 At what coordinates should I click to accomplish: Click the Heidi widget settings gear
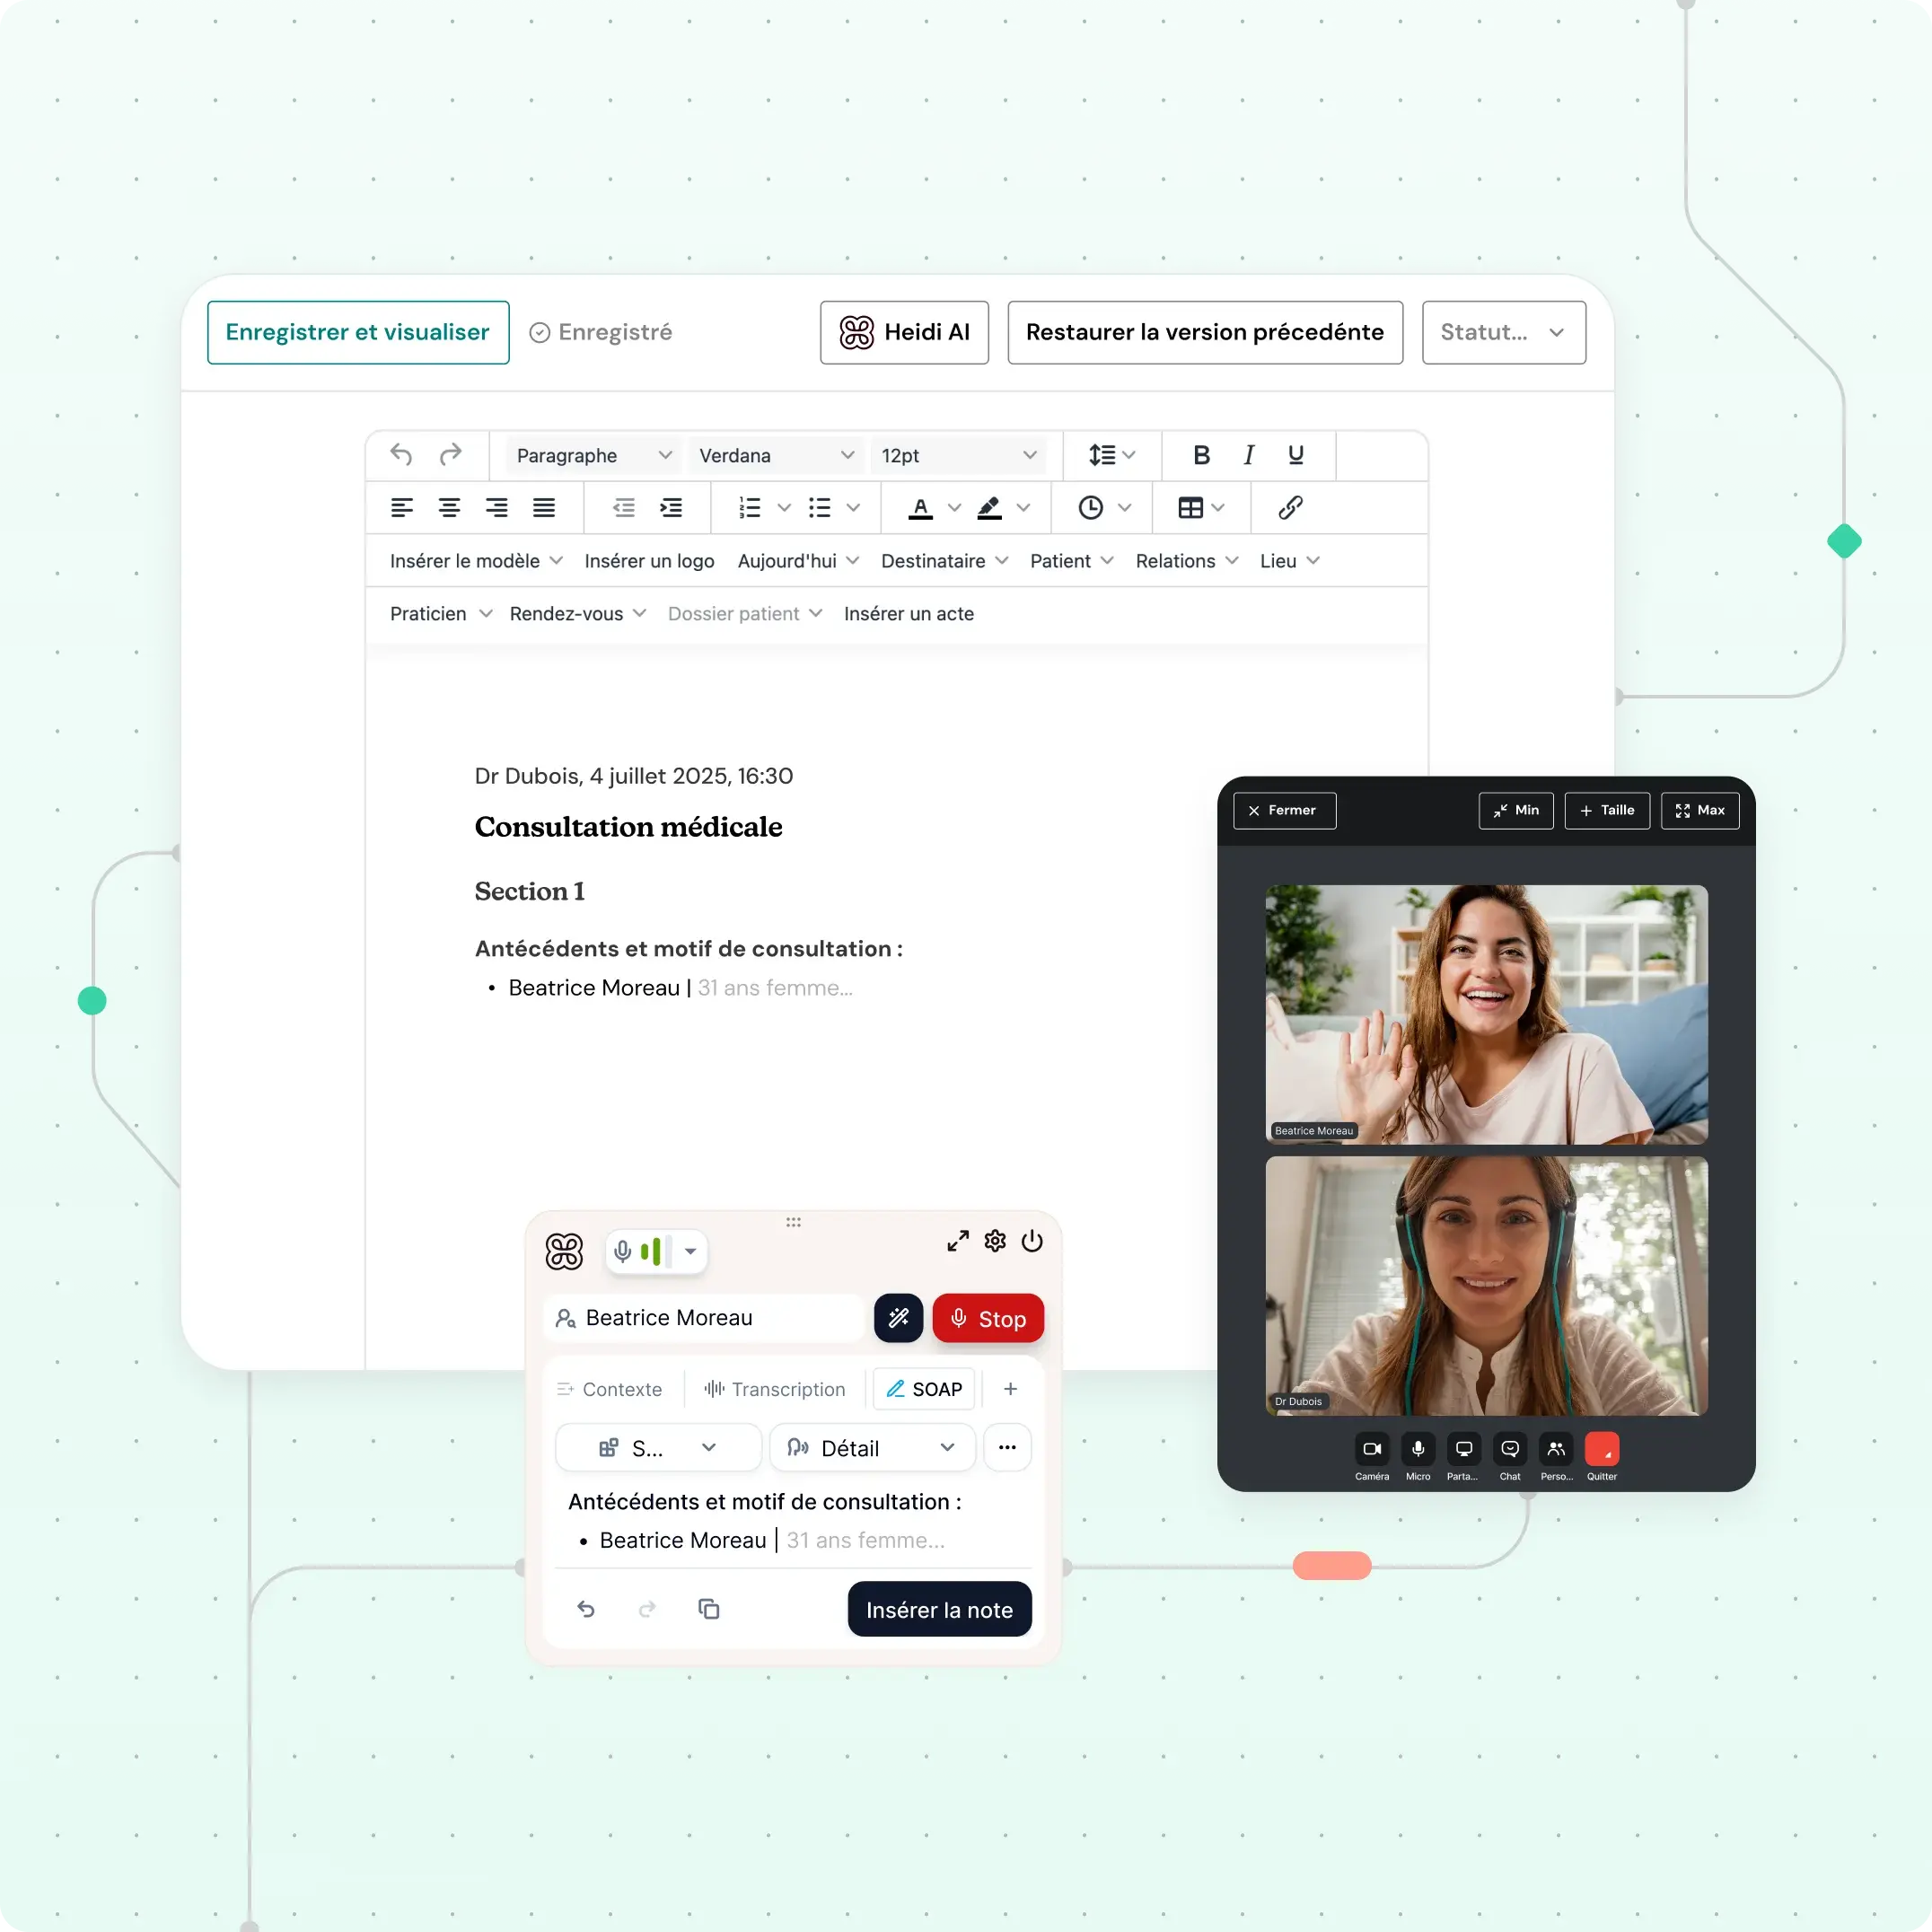(x=994, y=1241)
